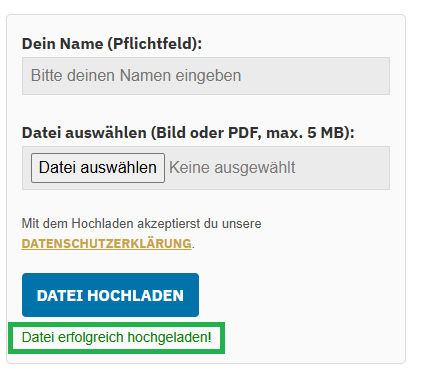Open the file picker via 'Datei auswählen' button
The height and width of the screenshot is (370, 428).
[98, 168]
